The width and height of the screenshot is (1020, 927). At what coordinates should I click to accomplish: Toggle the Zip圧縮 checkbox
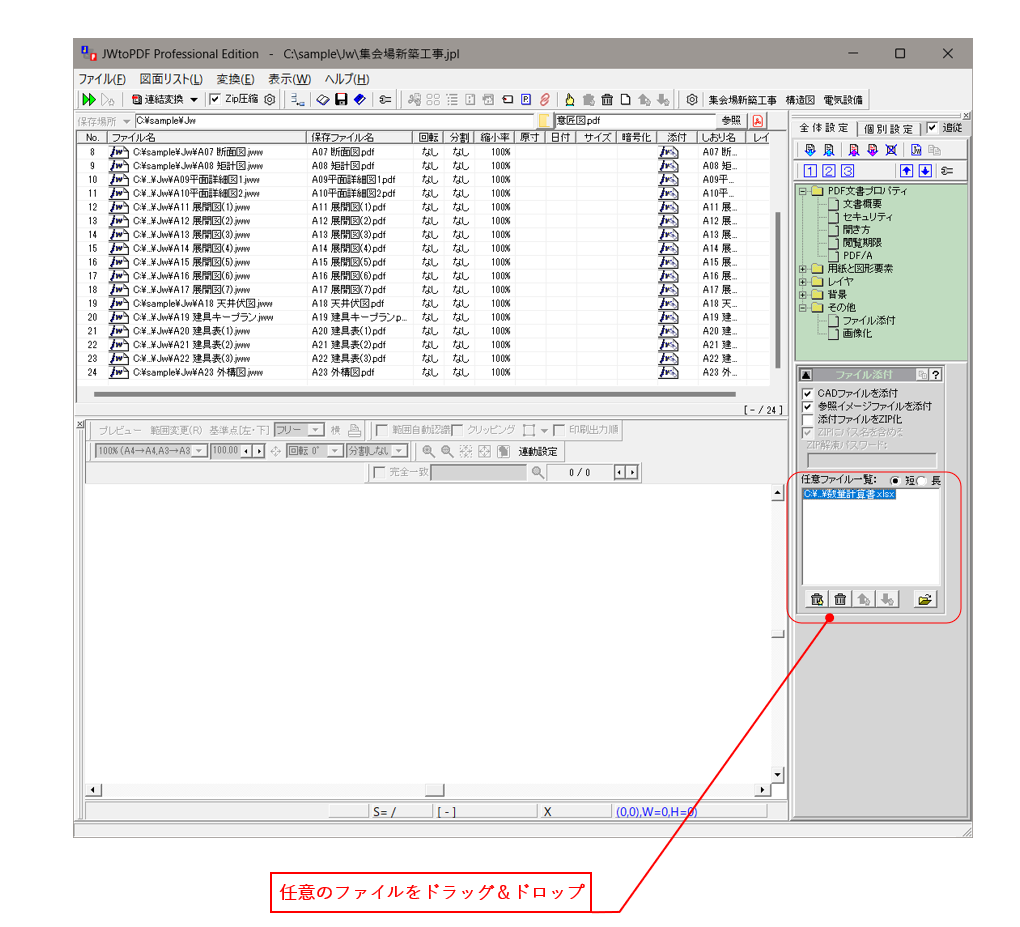point(215,99)
